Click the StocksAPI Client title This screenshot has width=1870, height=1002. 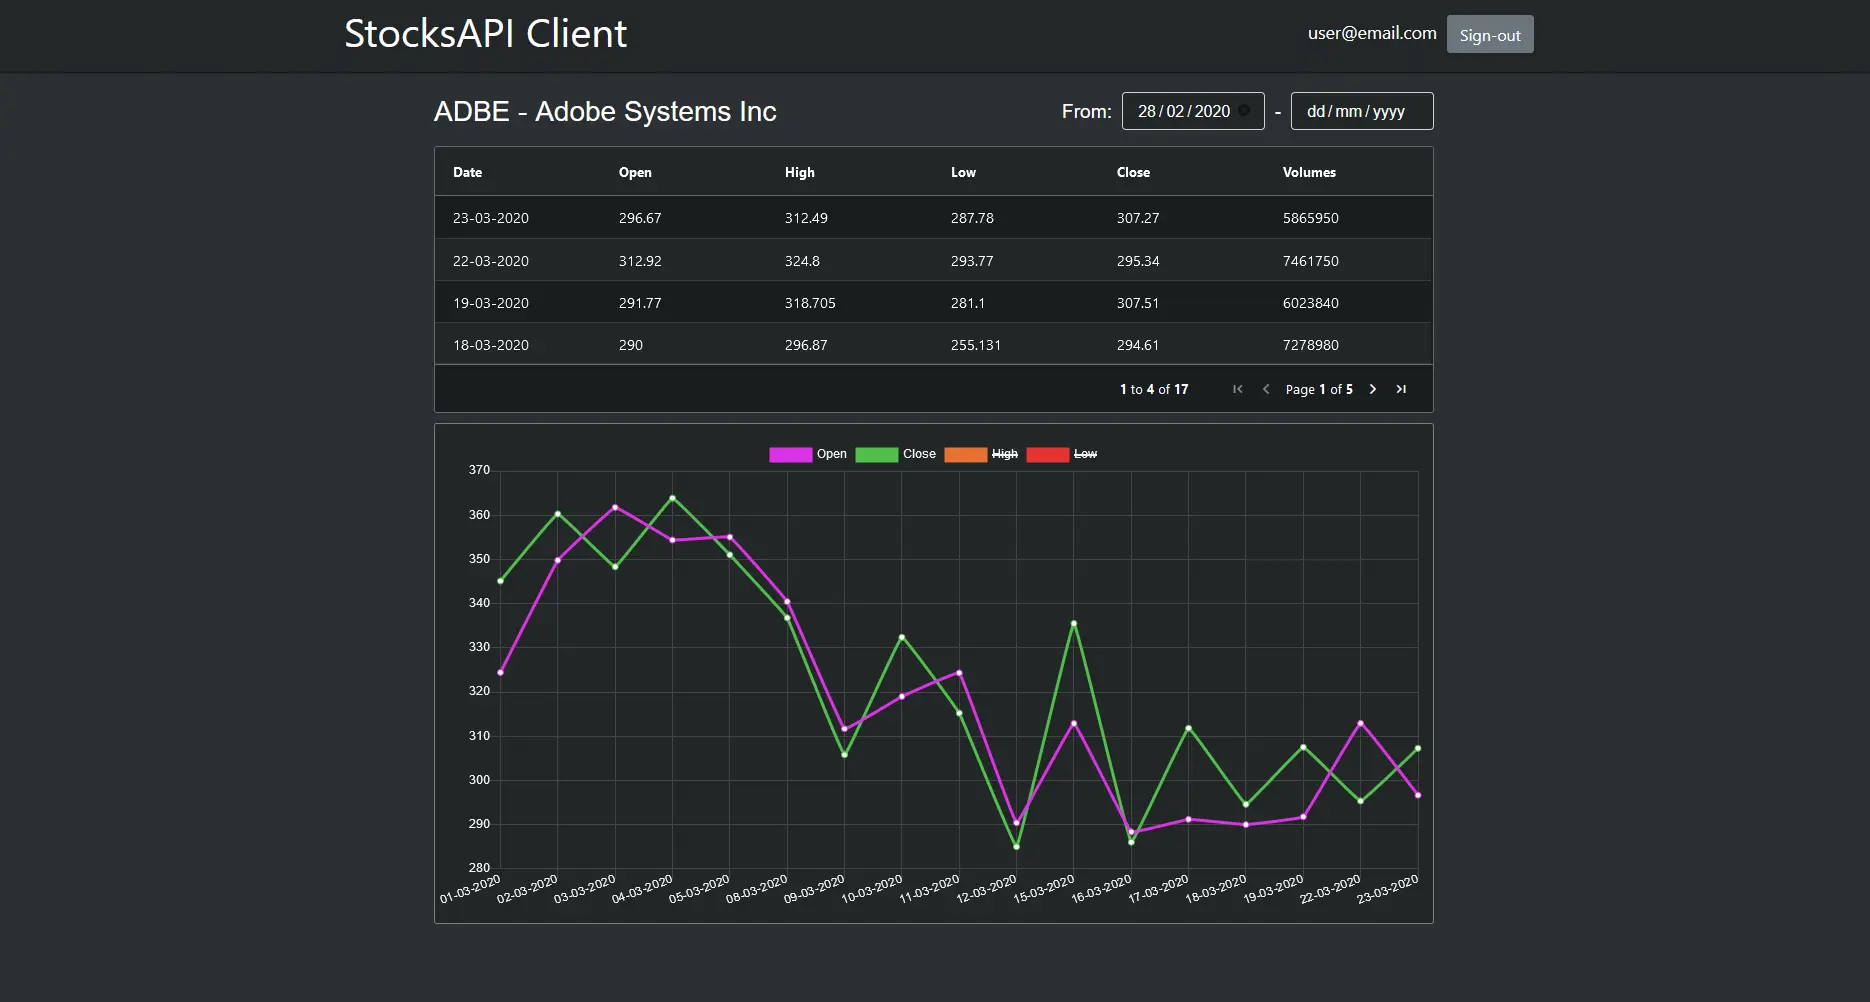(x=485, y=33)
